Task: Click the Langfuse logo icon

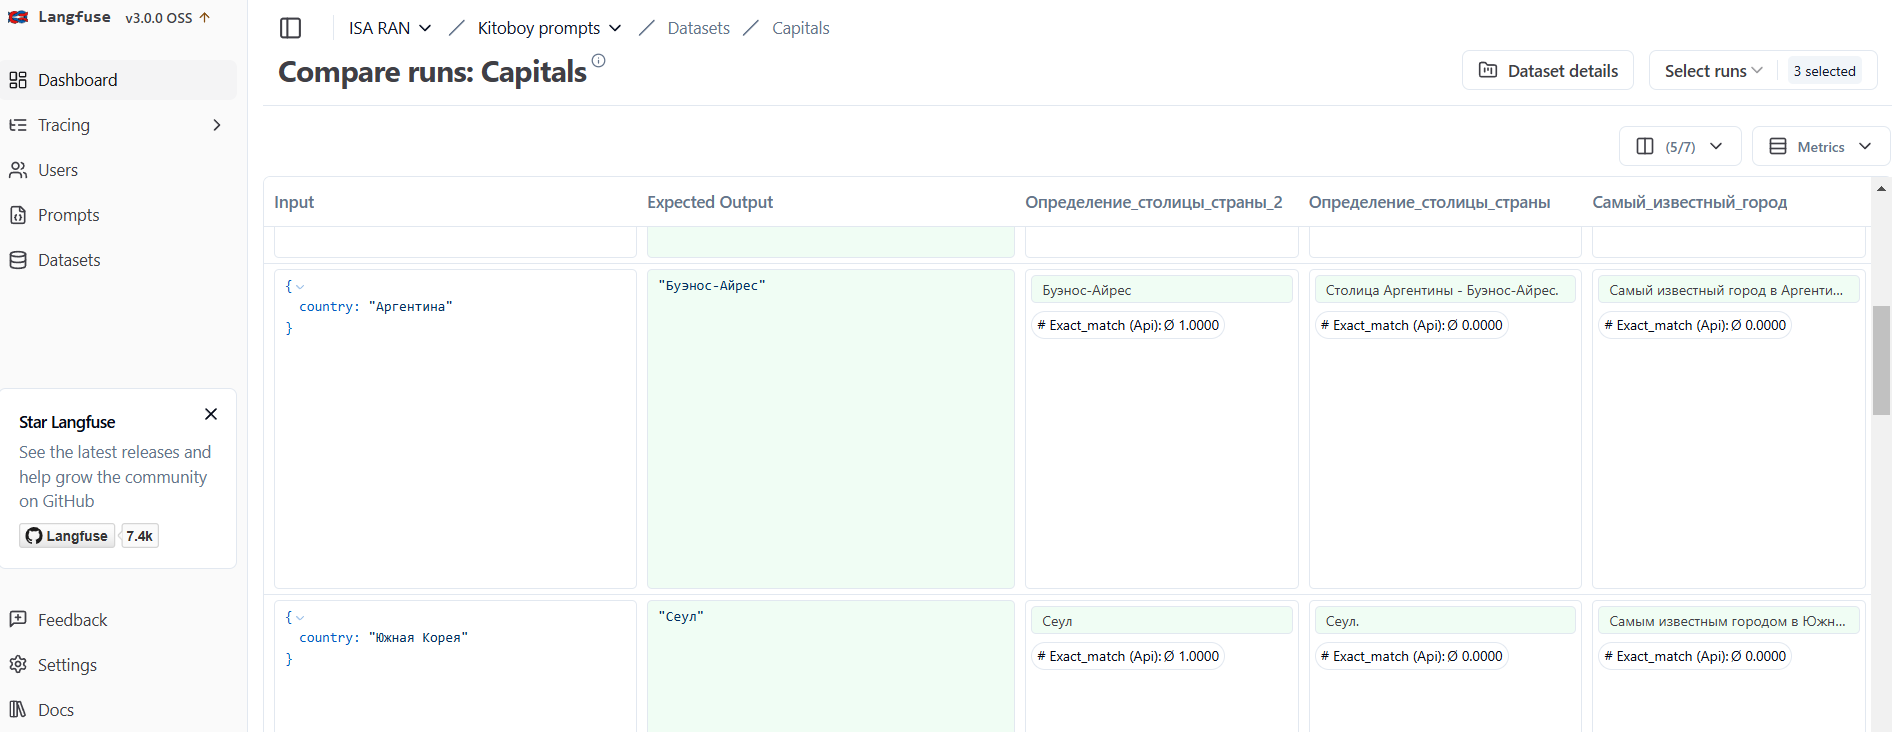Action: point(18,17)
